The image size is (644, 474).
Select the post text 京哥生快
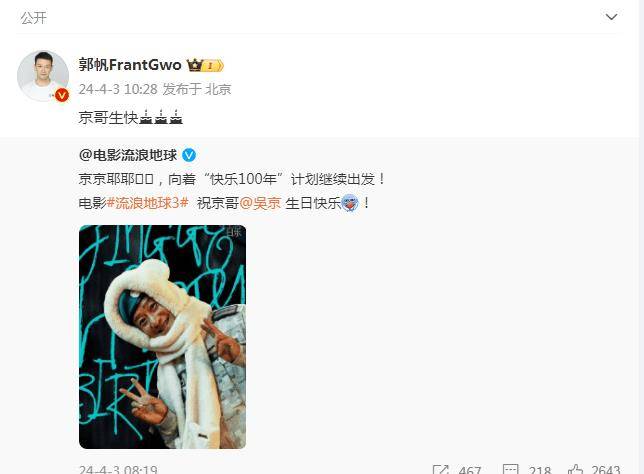click(108, 118)
